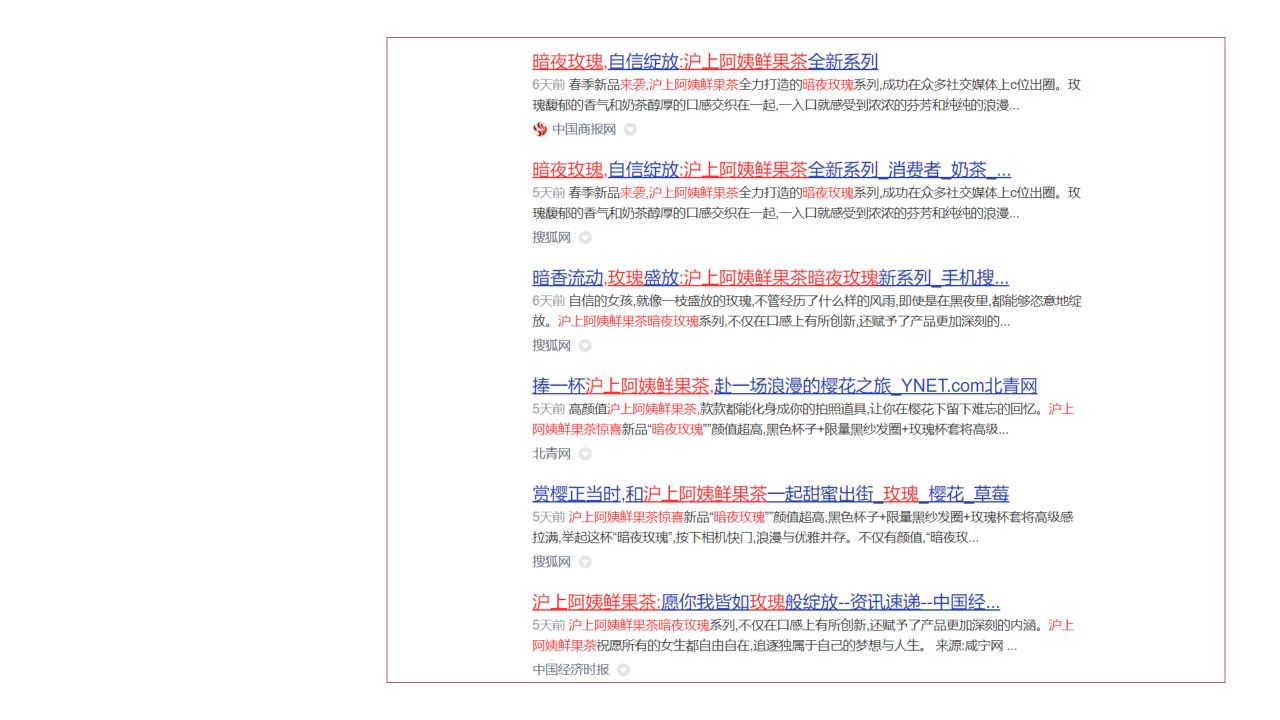Open dropdown arrow beside 中国商报网 source
This screenshot has width=1280, height=720.
630,129
